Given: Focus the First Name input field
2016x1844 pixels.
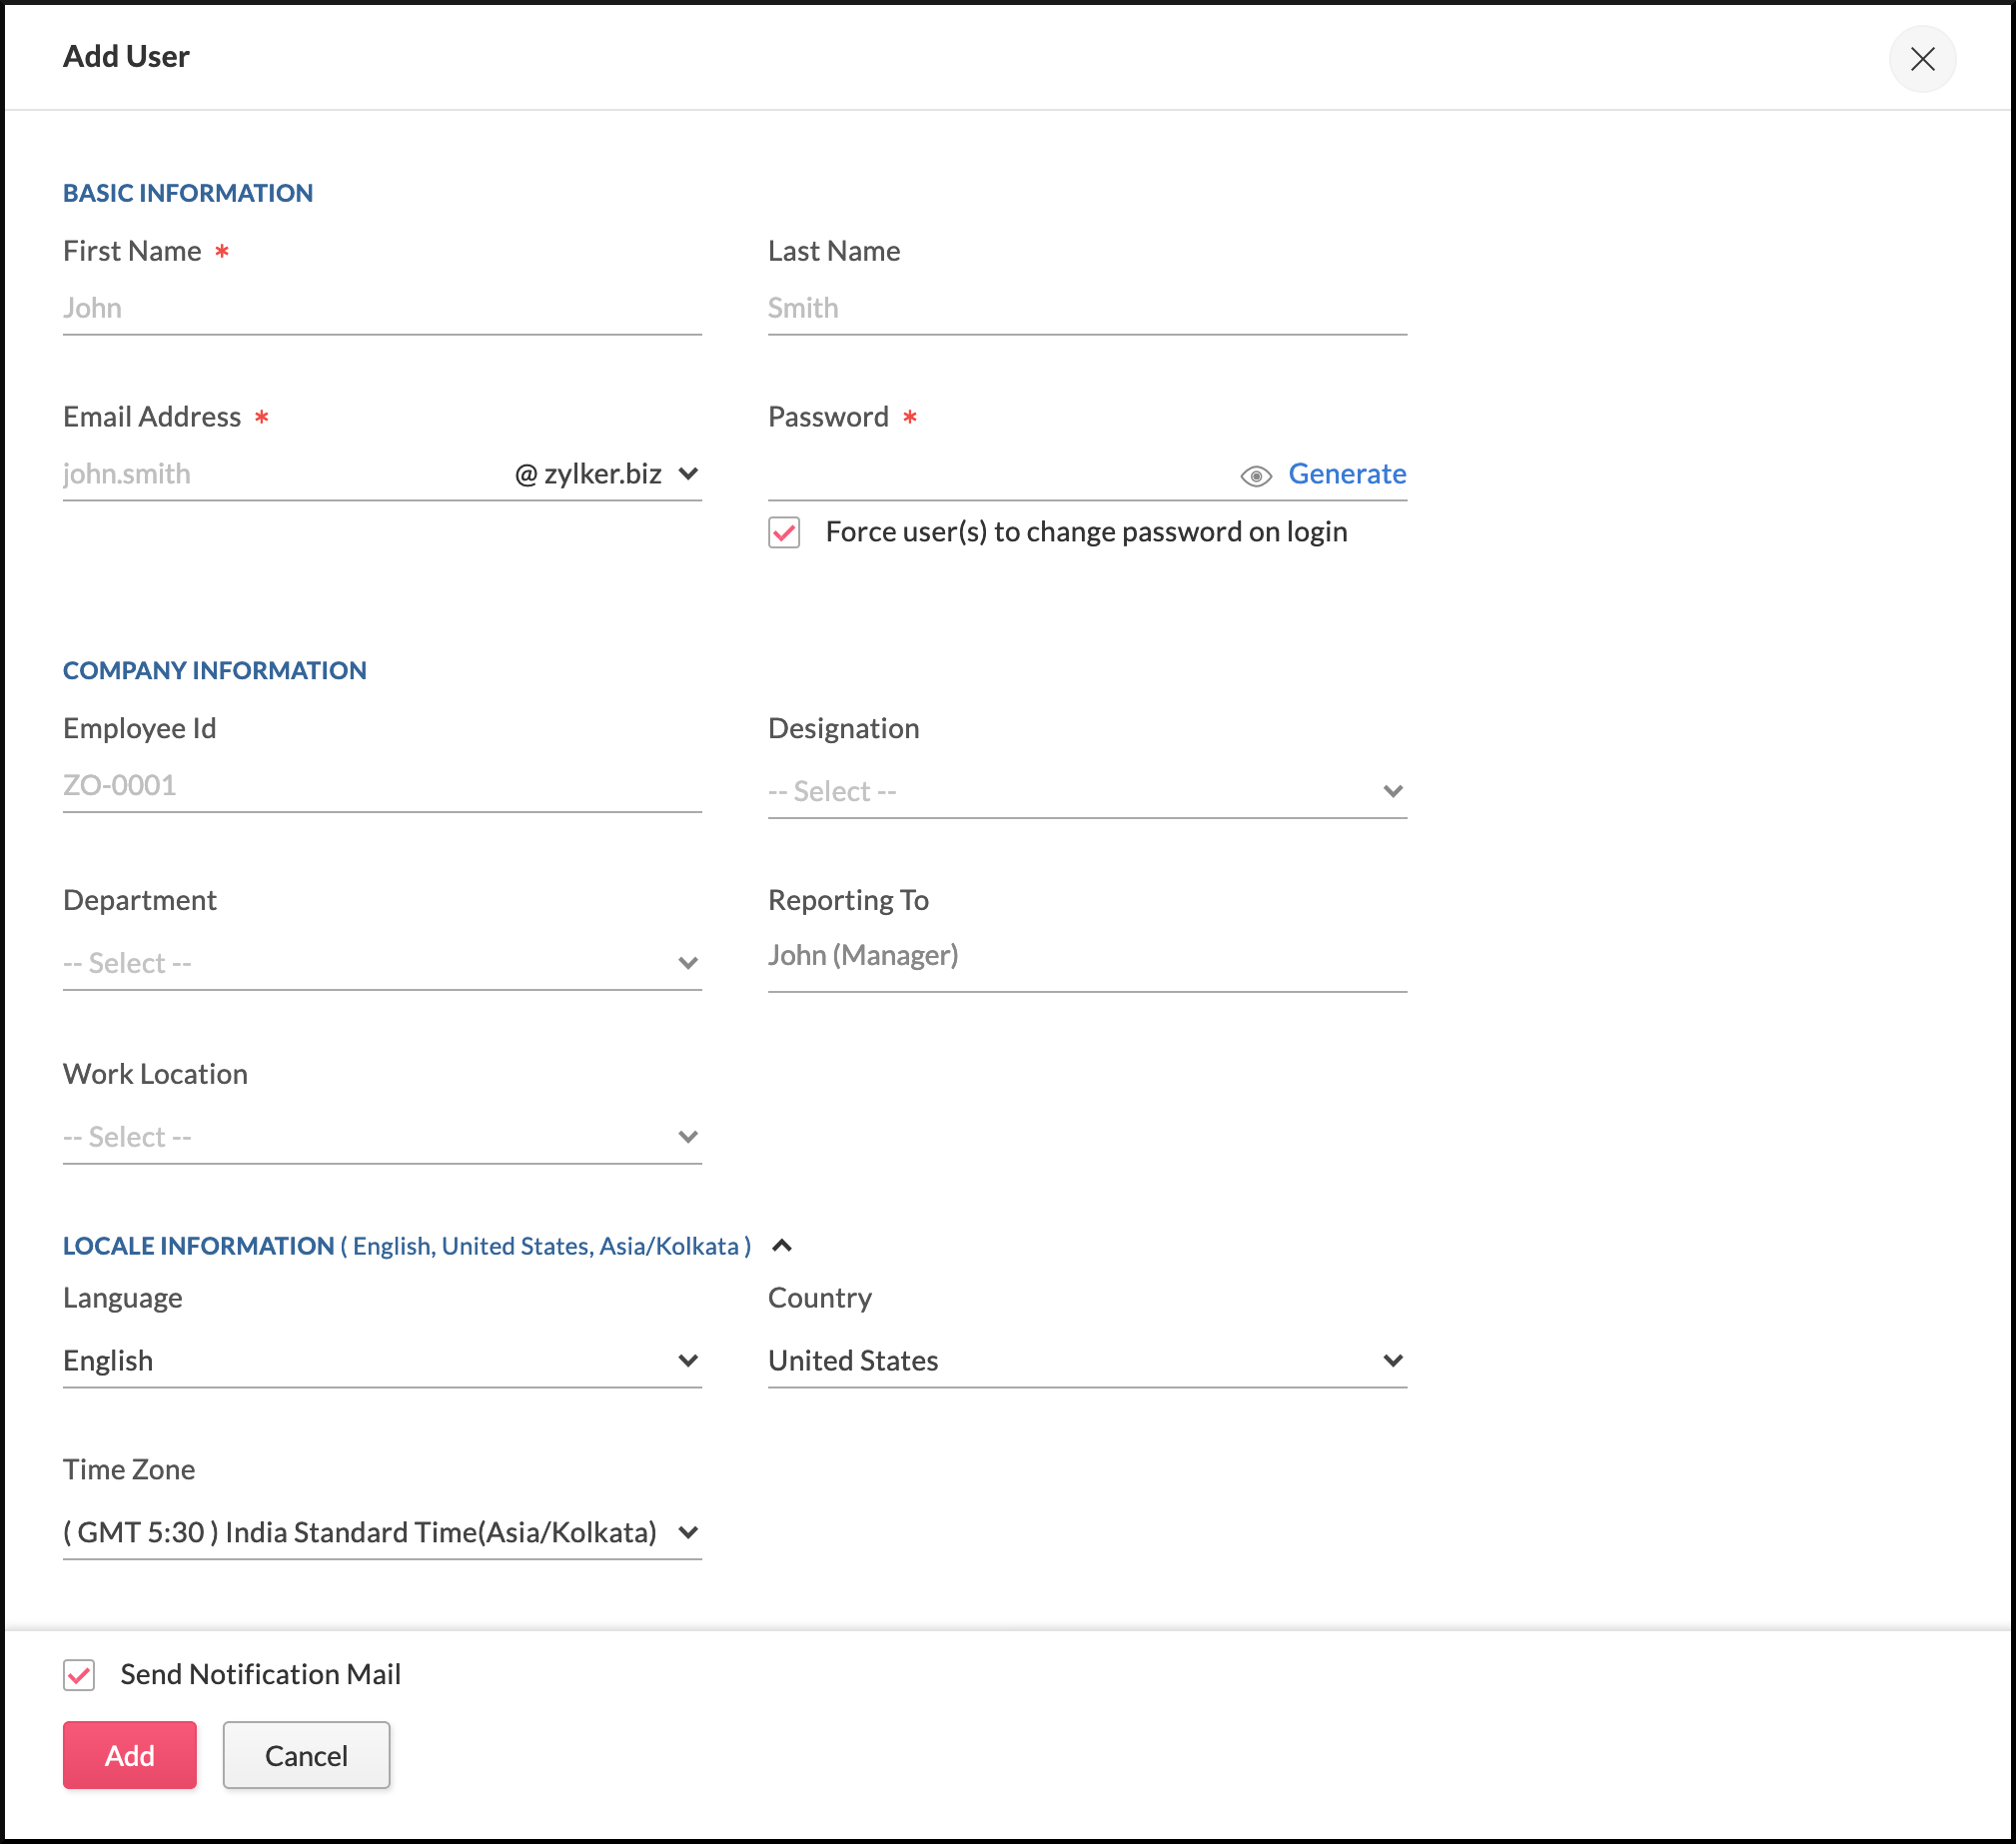Looking at the screenshot, I should coord(381,308).
